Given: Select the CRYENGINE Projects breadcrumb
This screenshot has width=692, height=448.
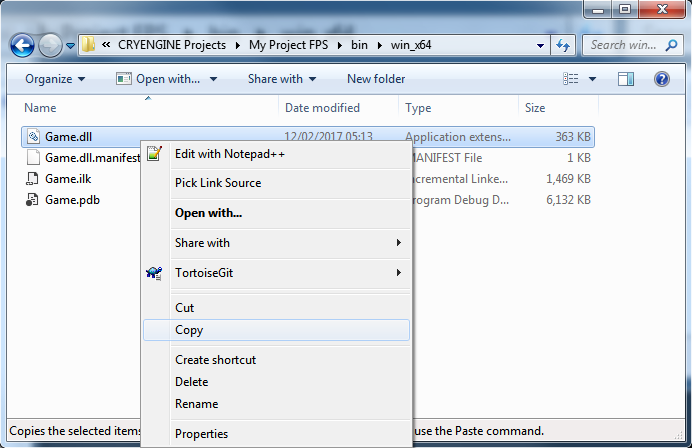Looking at the screenshot, I should point(172,45).
